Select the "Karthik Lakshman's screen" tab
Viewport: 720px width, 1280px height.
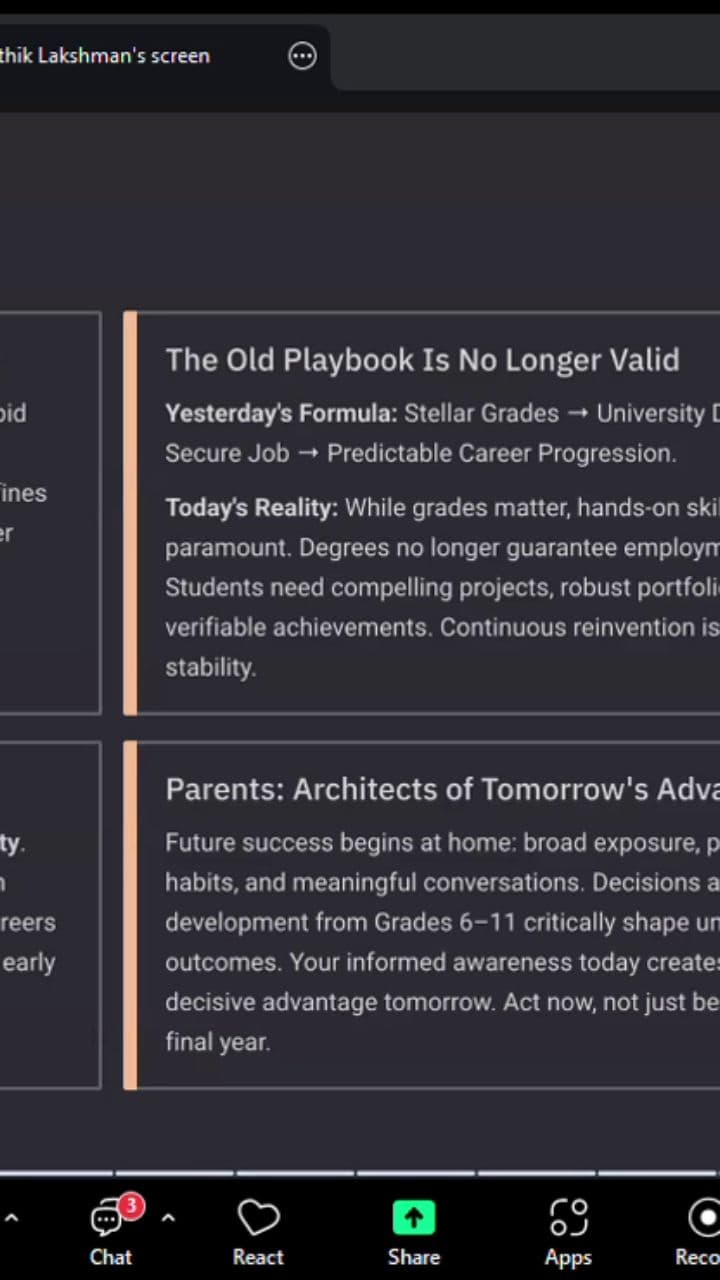(105, 56)
